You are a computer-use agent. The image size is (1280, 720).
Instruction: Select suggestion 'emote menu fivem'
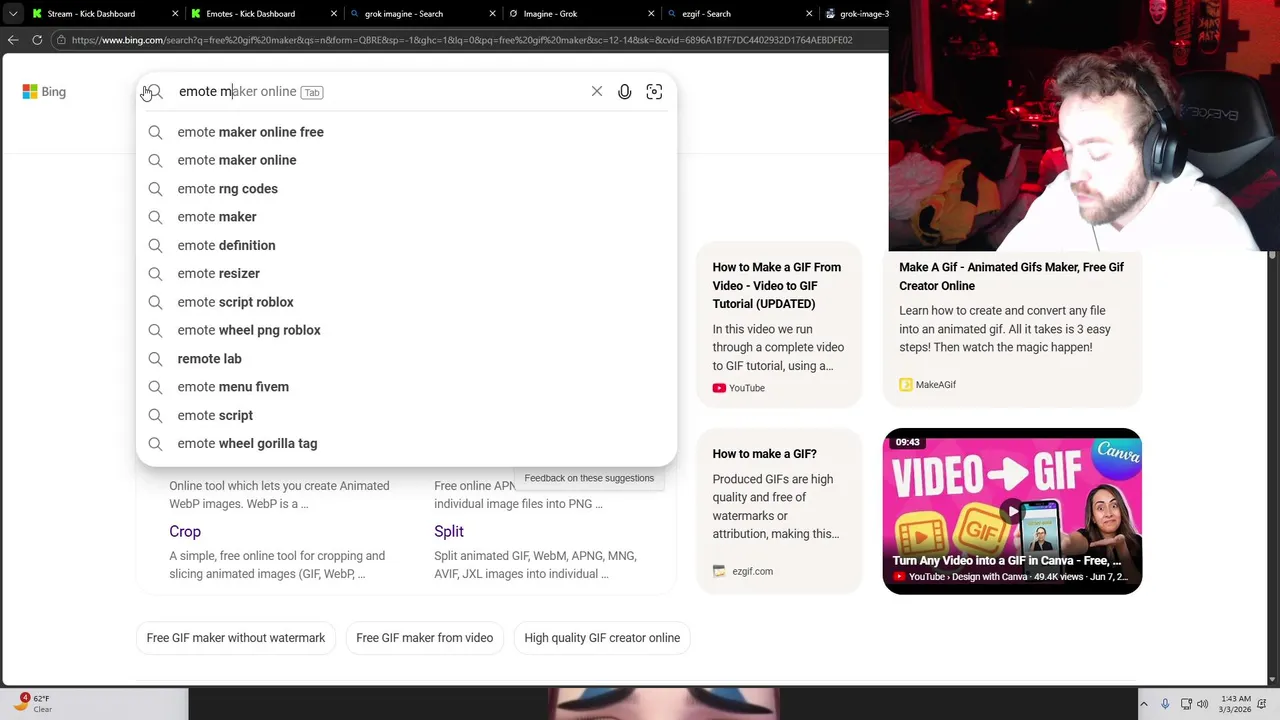pyautogui.click(x=406, y=387)
